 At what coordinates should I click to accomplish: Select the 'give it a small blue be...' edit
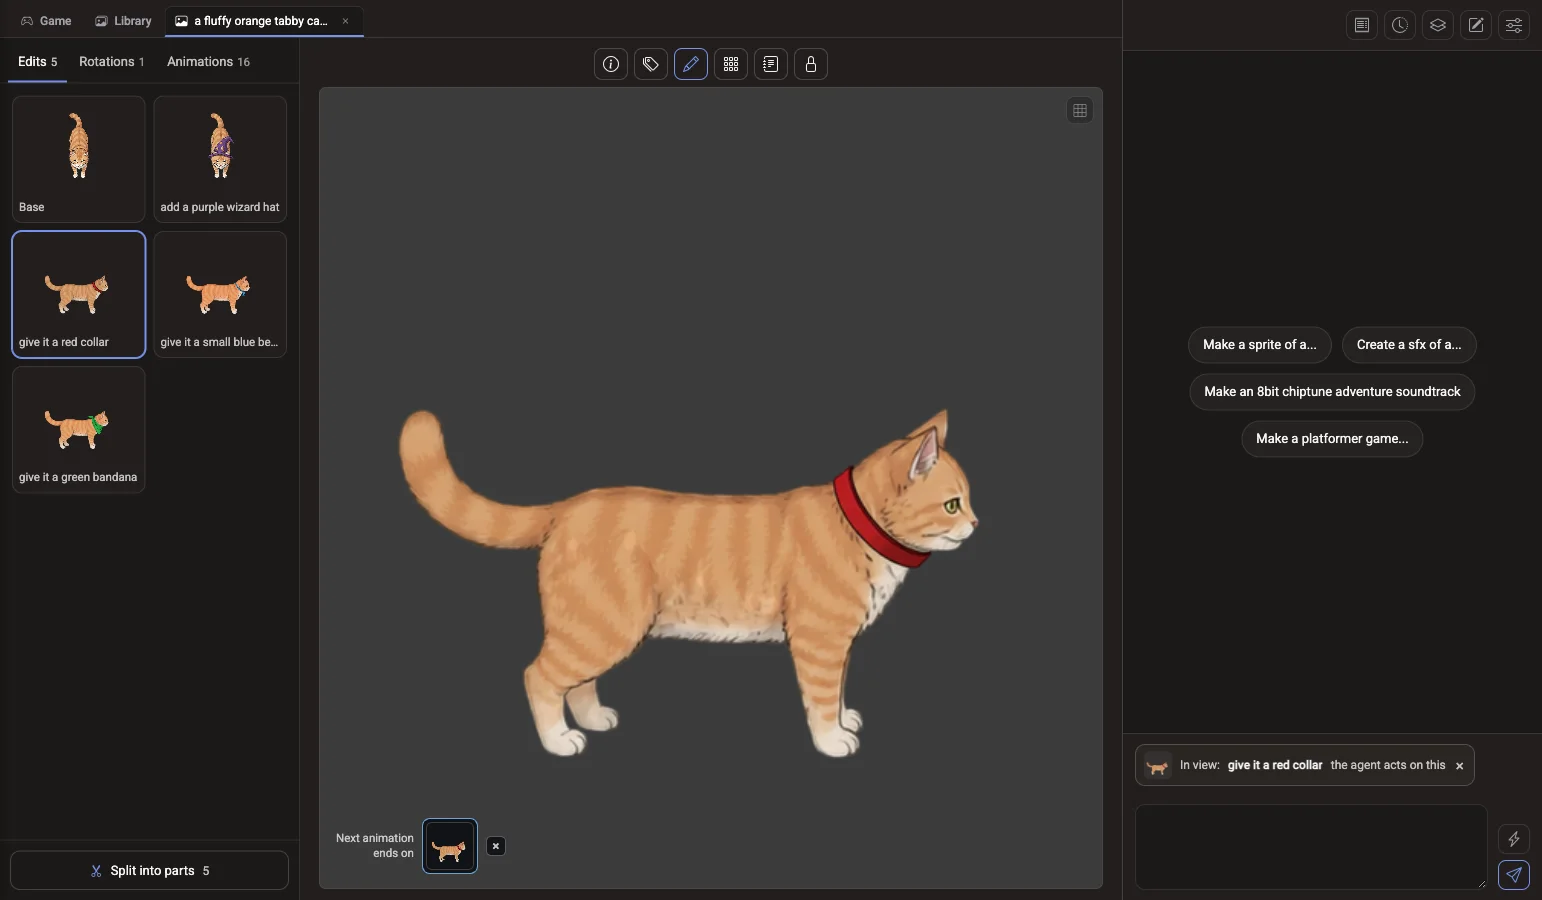(220, 294)
